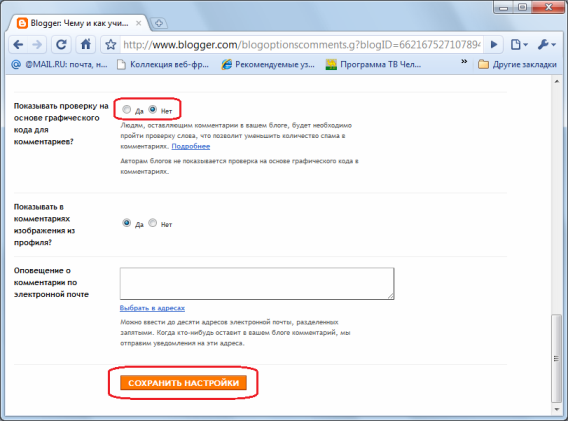Select Да for graphical code verification
This screenshot has height=421, width=568.
(126, 109)
